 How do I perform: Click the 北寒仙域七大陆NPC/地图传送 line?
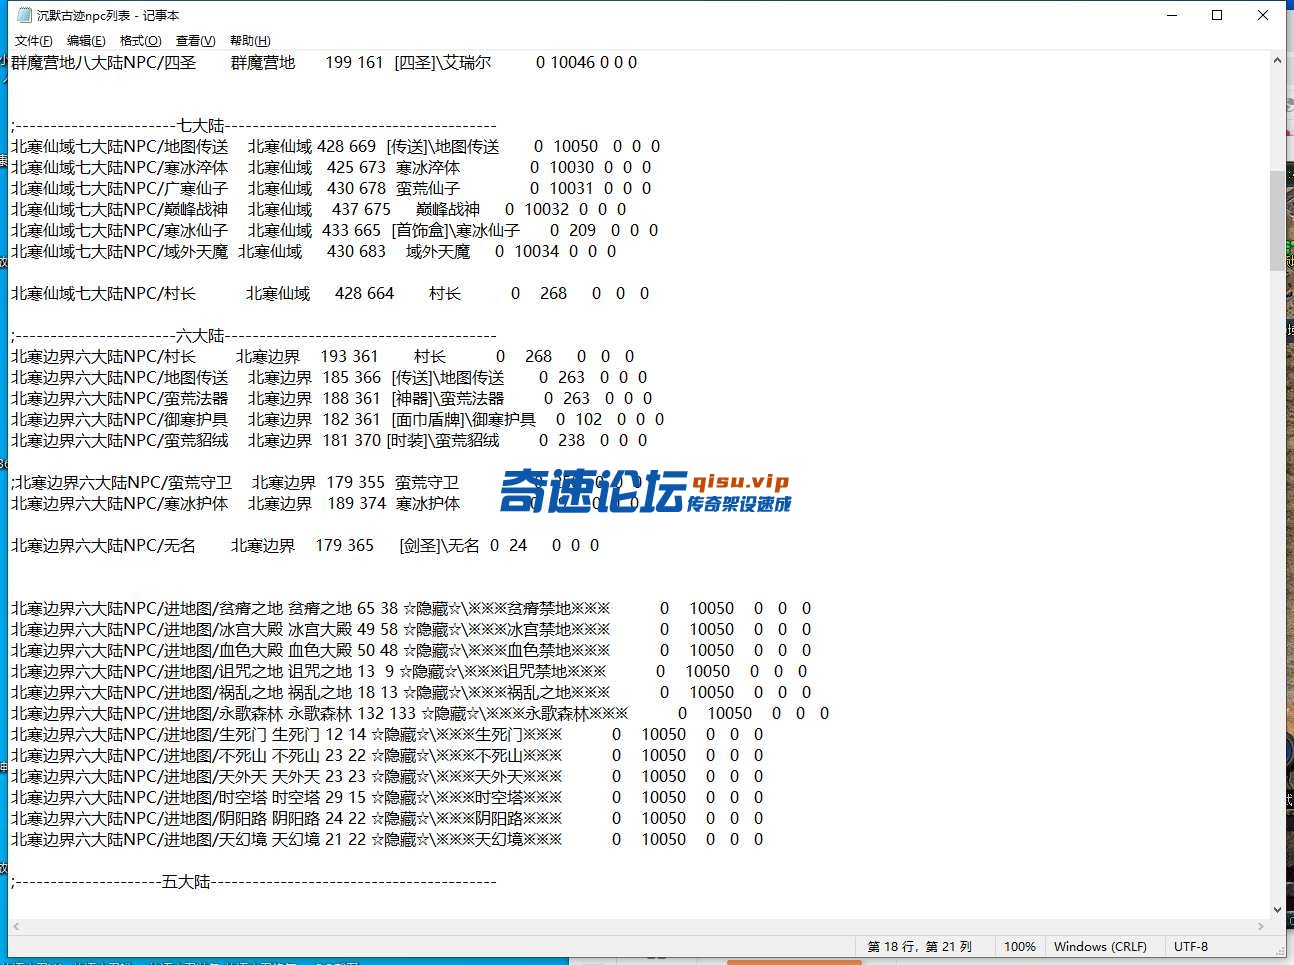pos(336,146)
